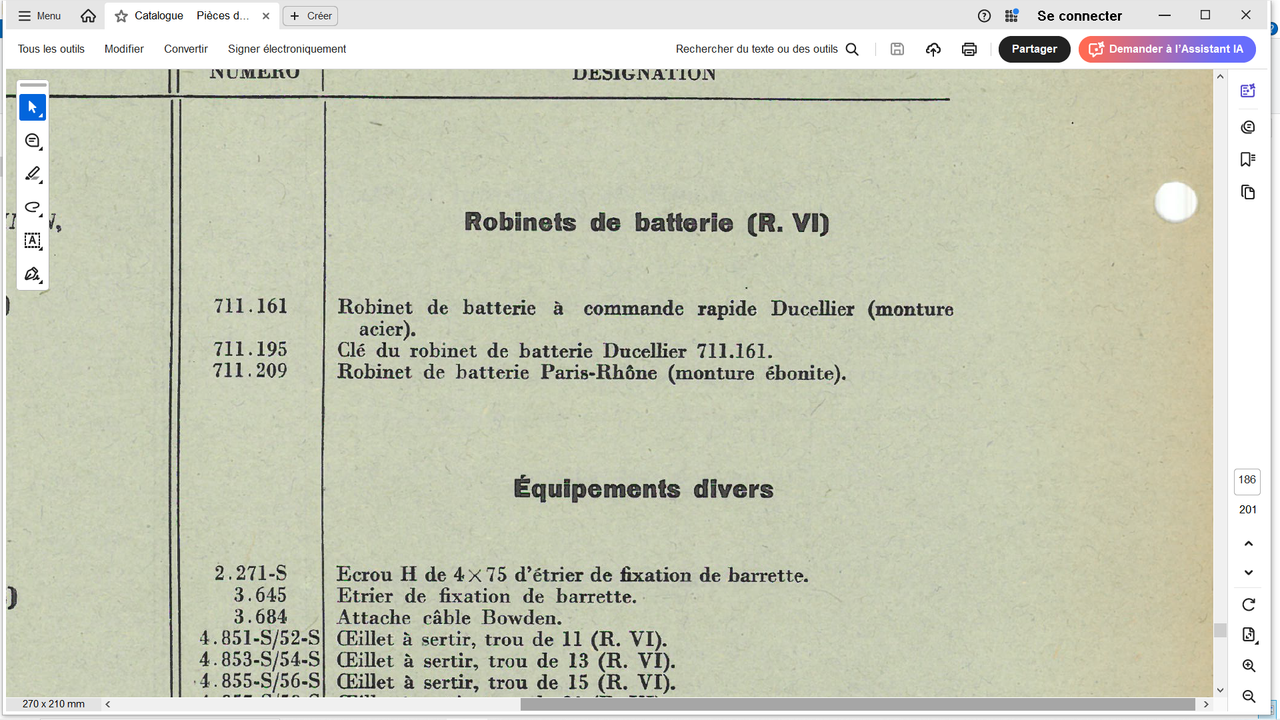Open Signer électroniquement

pyautogui.click(x=287, y=49)
